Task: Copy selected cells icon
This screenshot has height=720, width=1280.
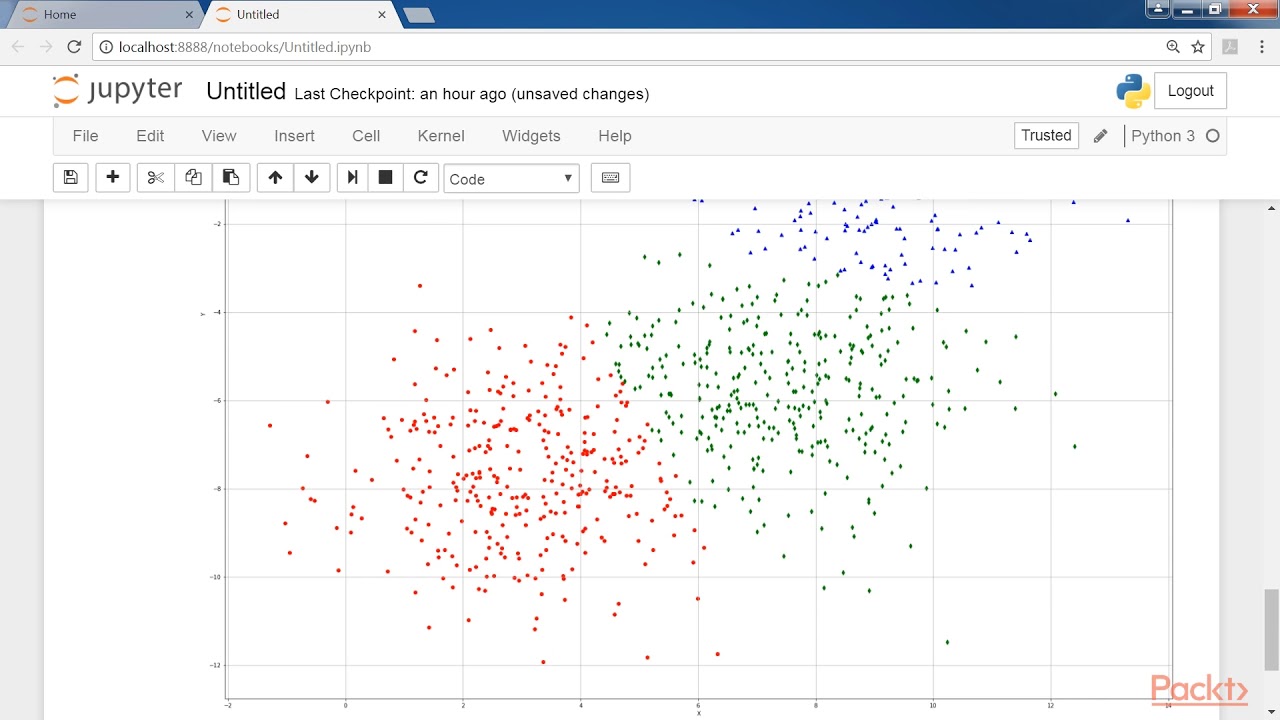Action: 193,177
